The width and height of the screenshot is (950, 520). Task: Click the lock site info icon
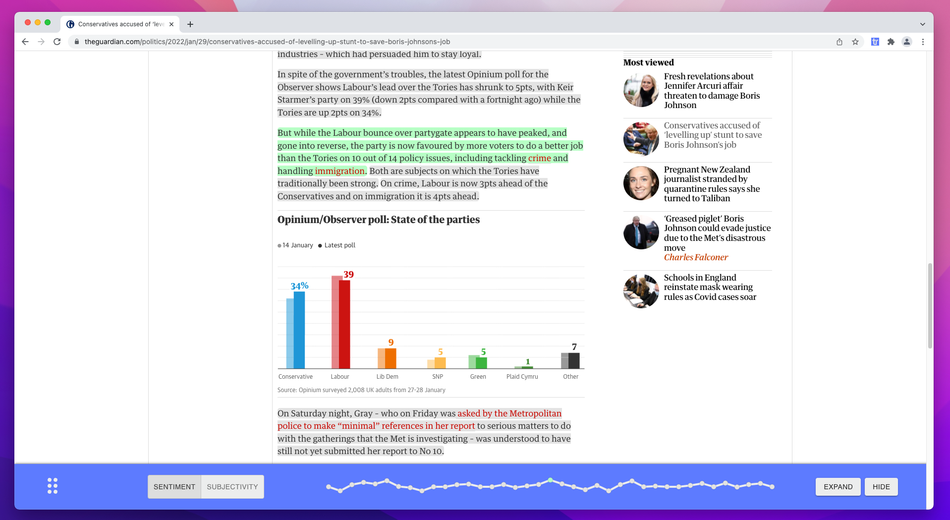tap(76, 42)
